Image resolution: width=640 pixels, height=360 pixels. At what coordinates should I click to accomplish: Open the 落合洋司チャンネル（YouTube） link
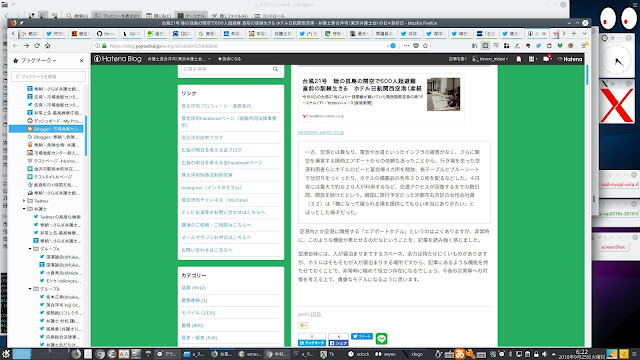(215, 200)
